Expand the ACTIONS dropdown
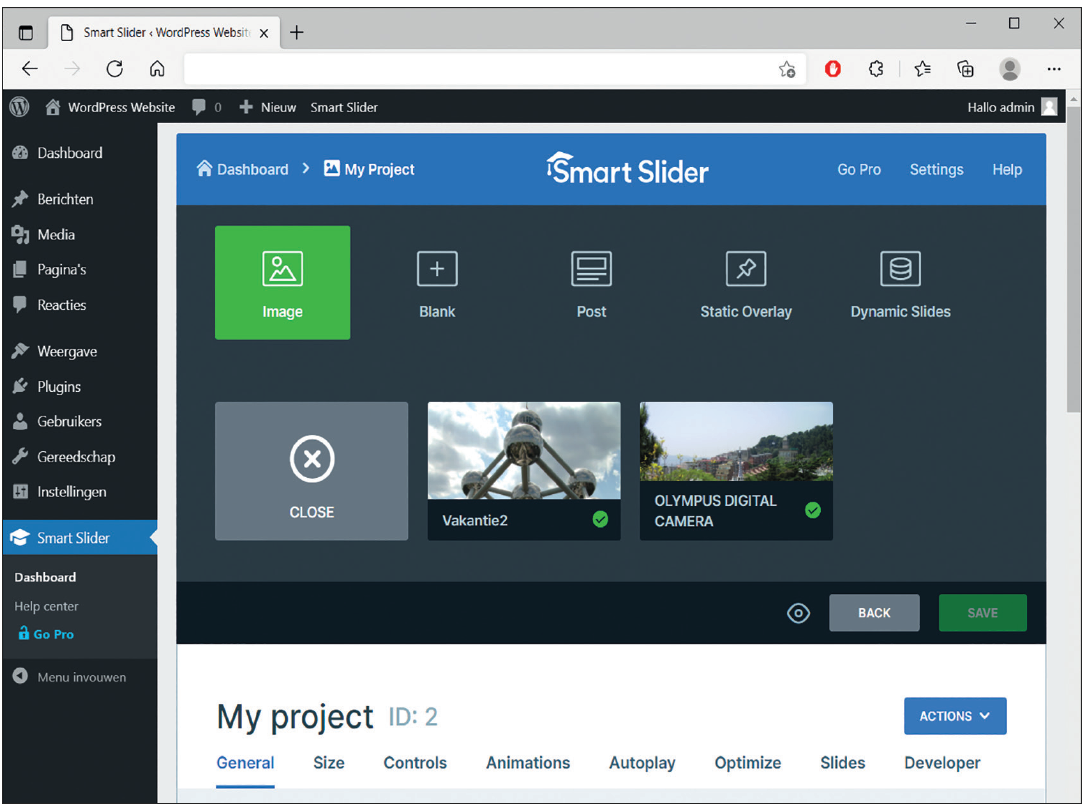 pos(955,716)
